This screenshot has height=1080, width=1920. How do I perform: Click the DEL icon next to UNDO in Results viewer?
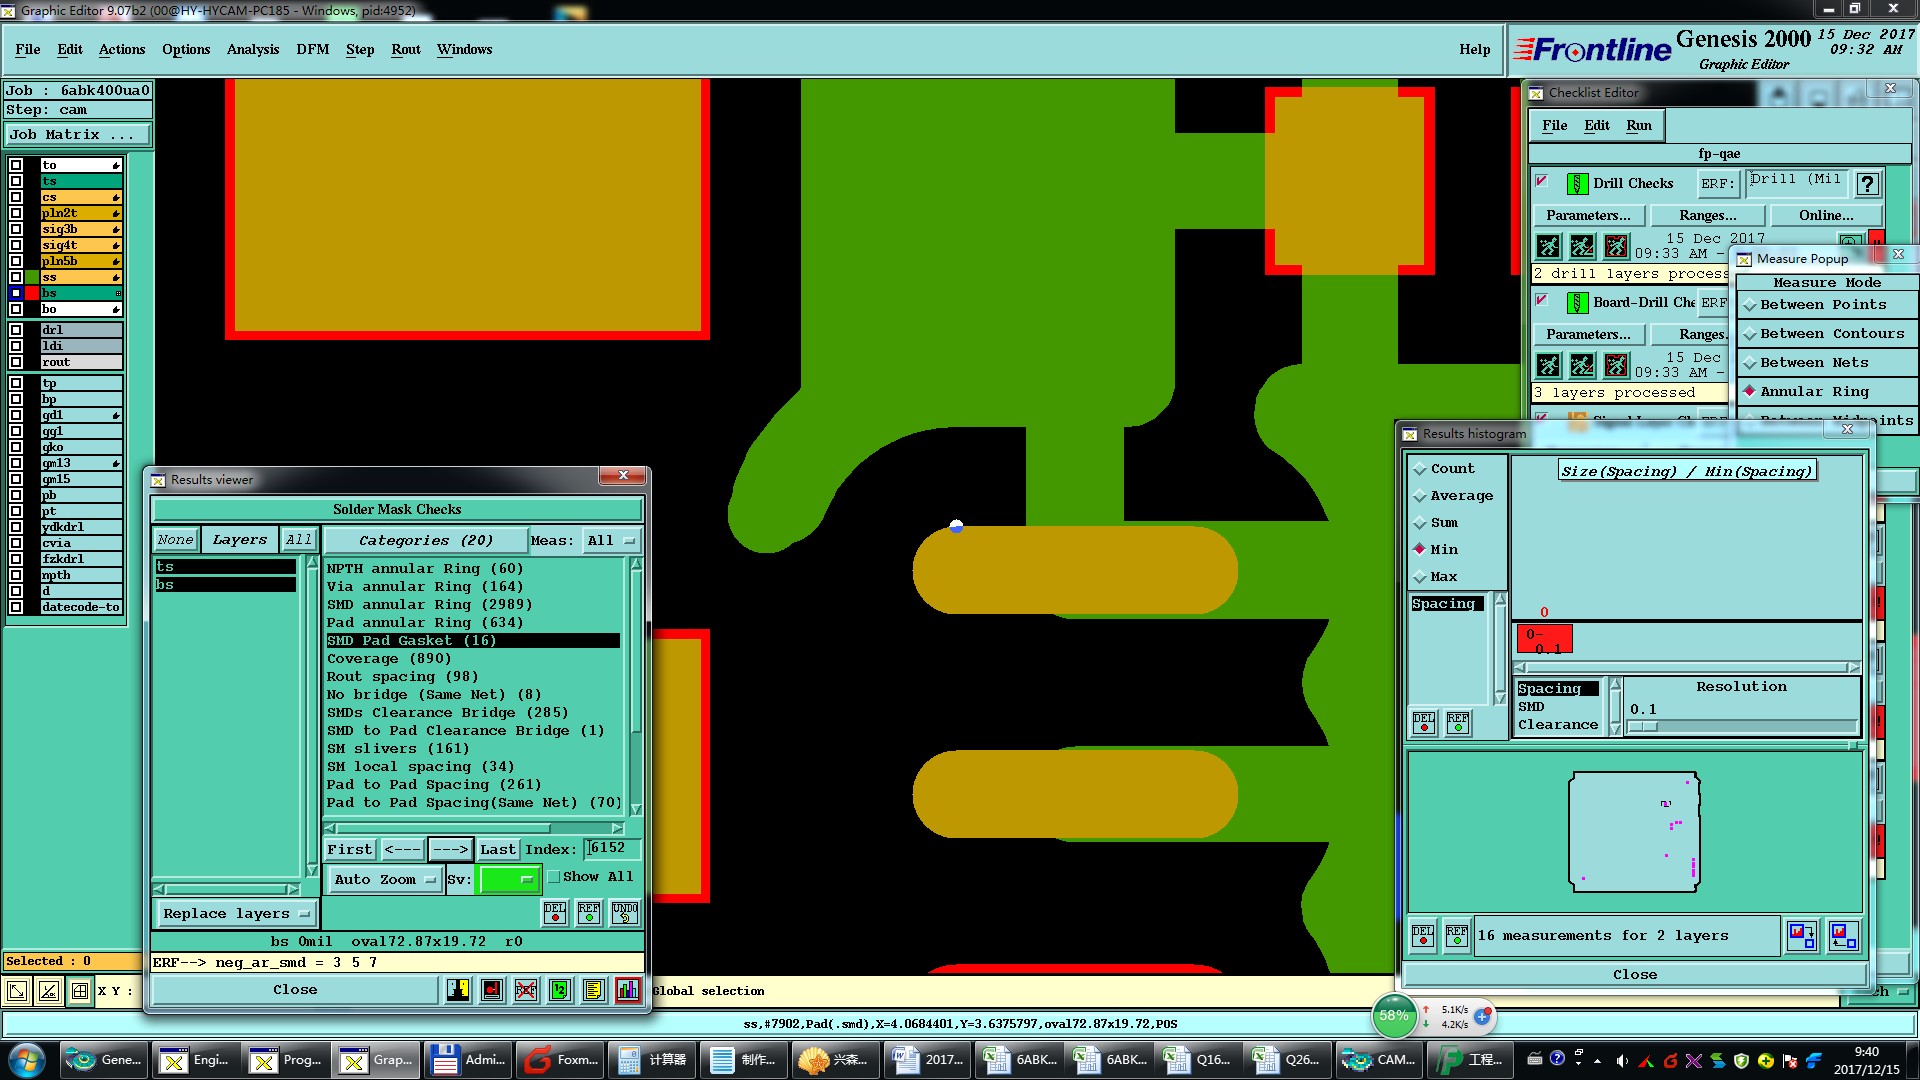(555, 912)
